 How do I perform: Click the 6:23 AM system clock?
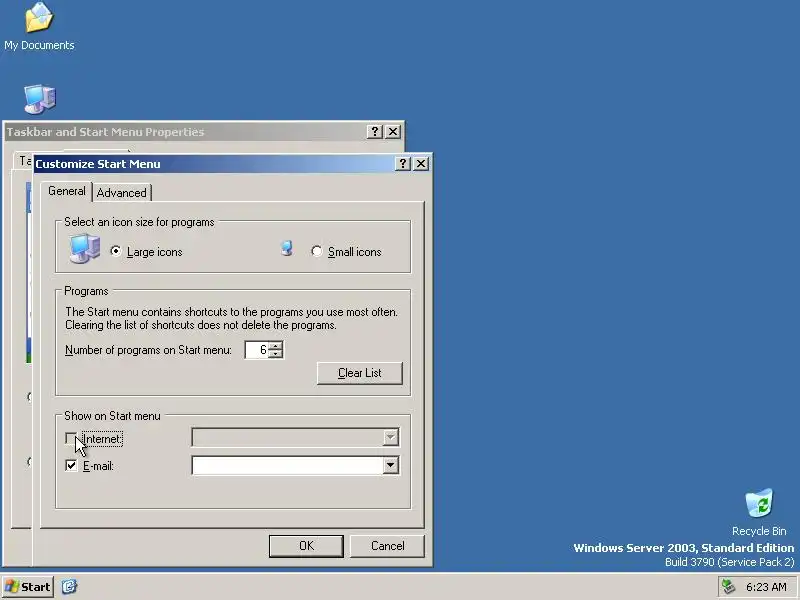(766, 587)
